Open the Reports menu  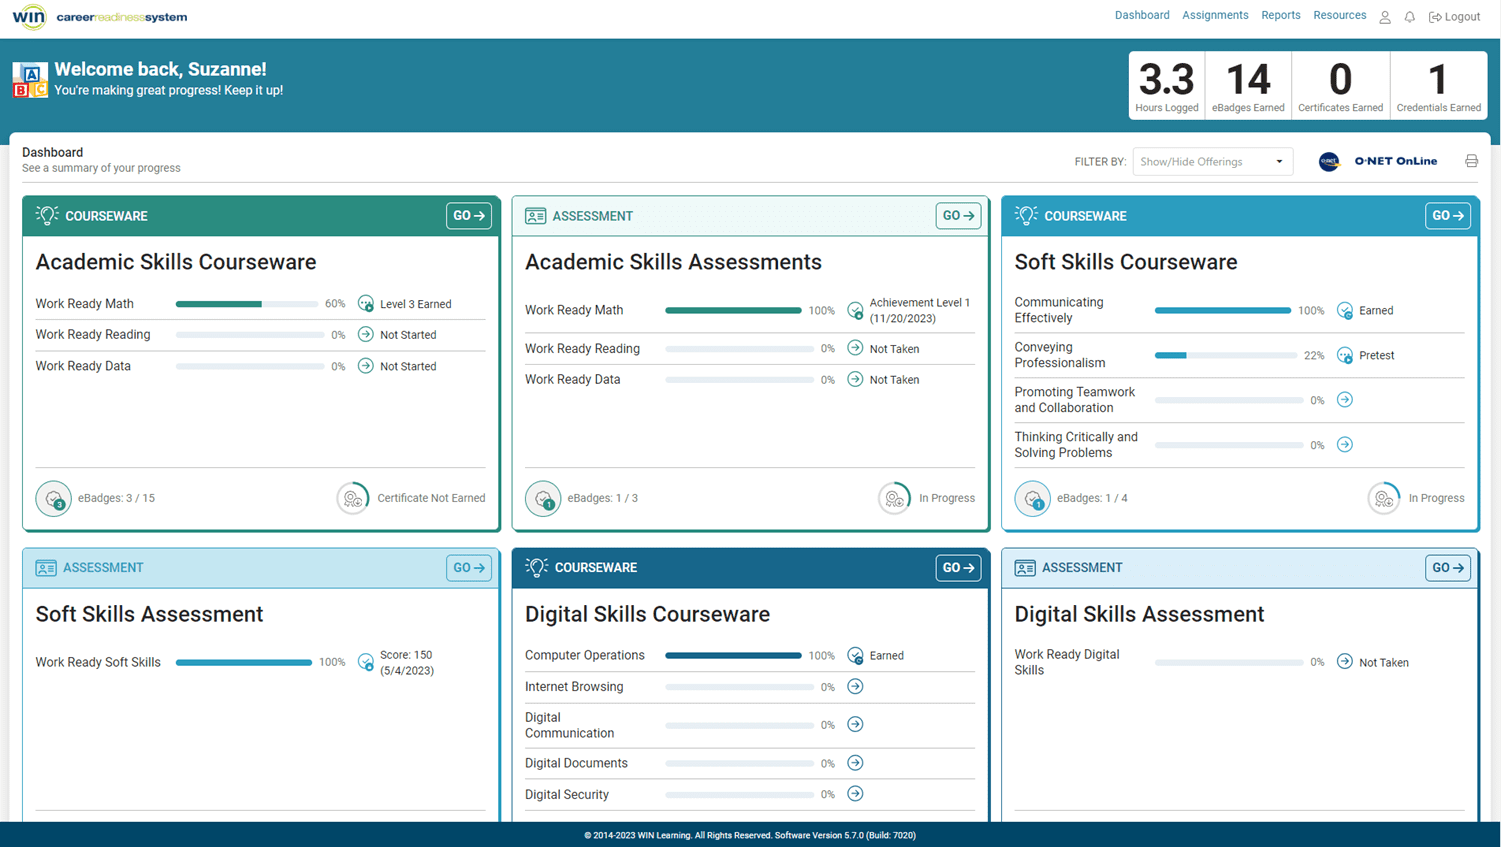point(1280,16)
